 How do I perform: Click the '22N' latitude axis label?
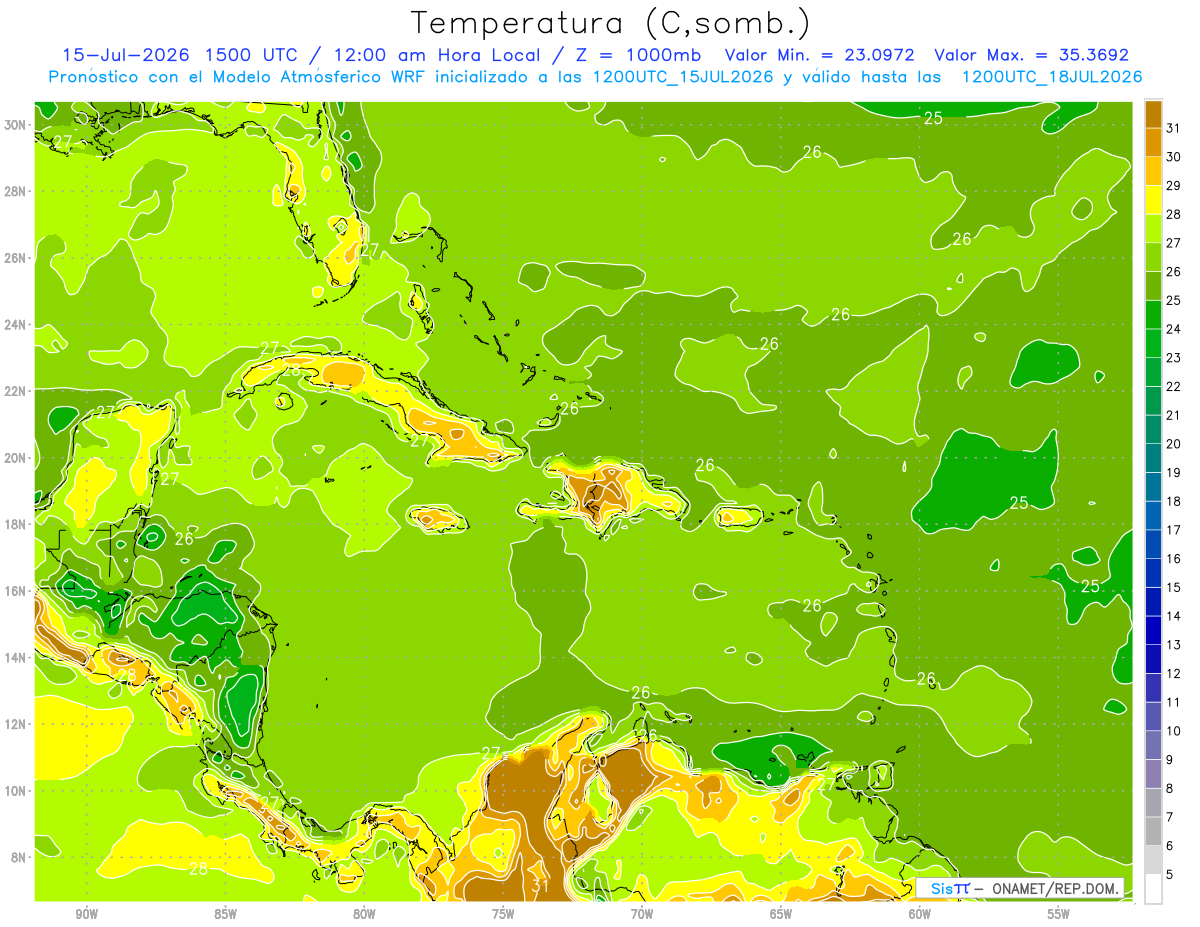[x=17, y=391]
